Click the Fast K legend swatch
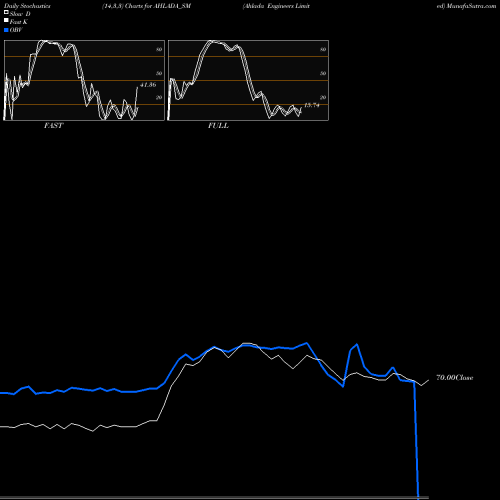This screenshot has height=500, width=500. point(6,20)
